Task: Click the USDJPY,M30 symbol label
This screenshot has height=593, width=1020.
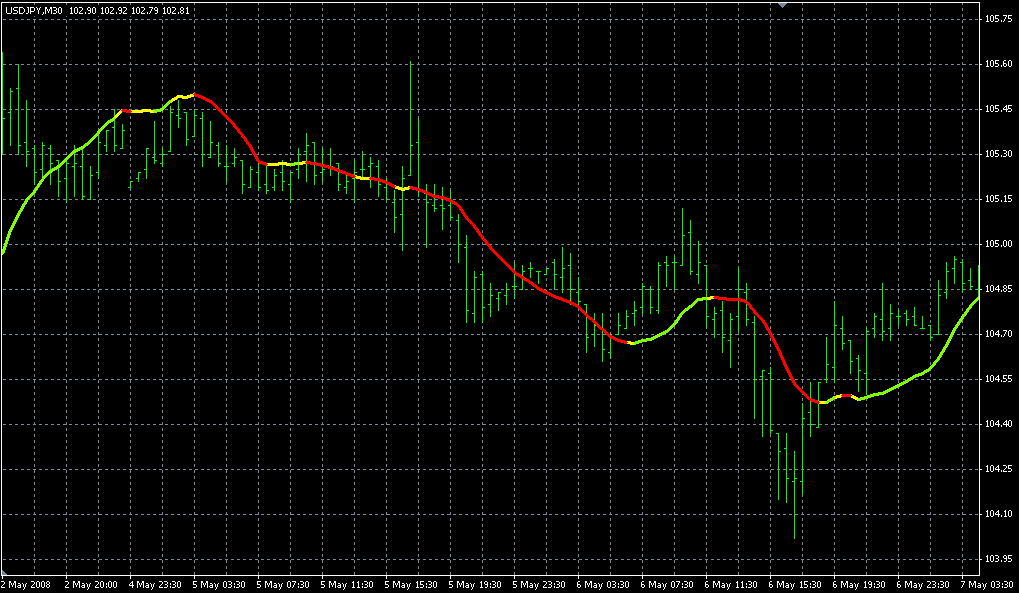Action: pos(35,11)
